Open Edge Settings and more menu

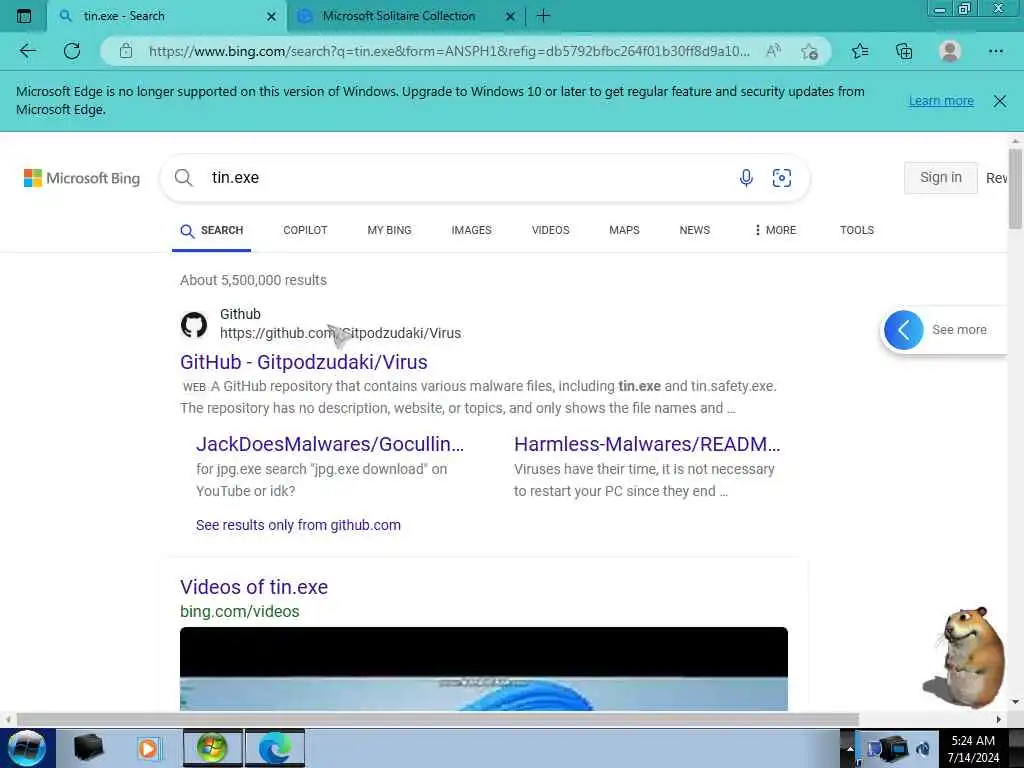point(995,51)
